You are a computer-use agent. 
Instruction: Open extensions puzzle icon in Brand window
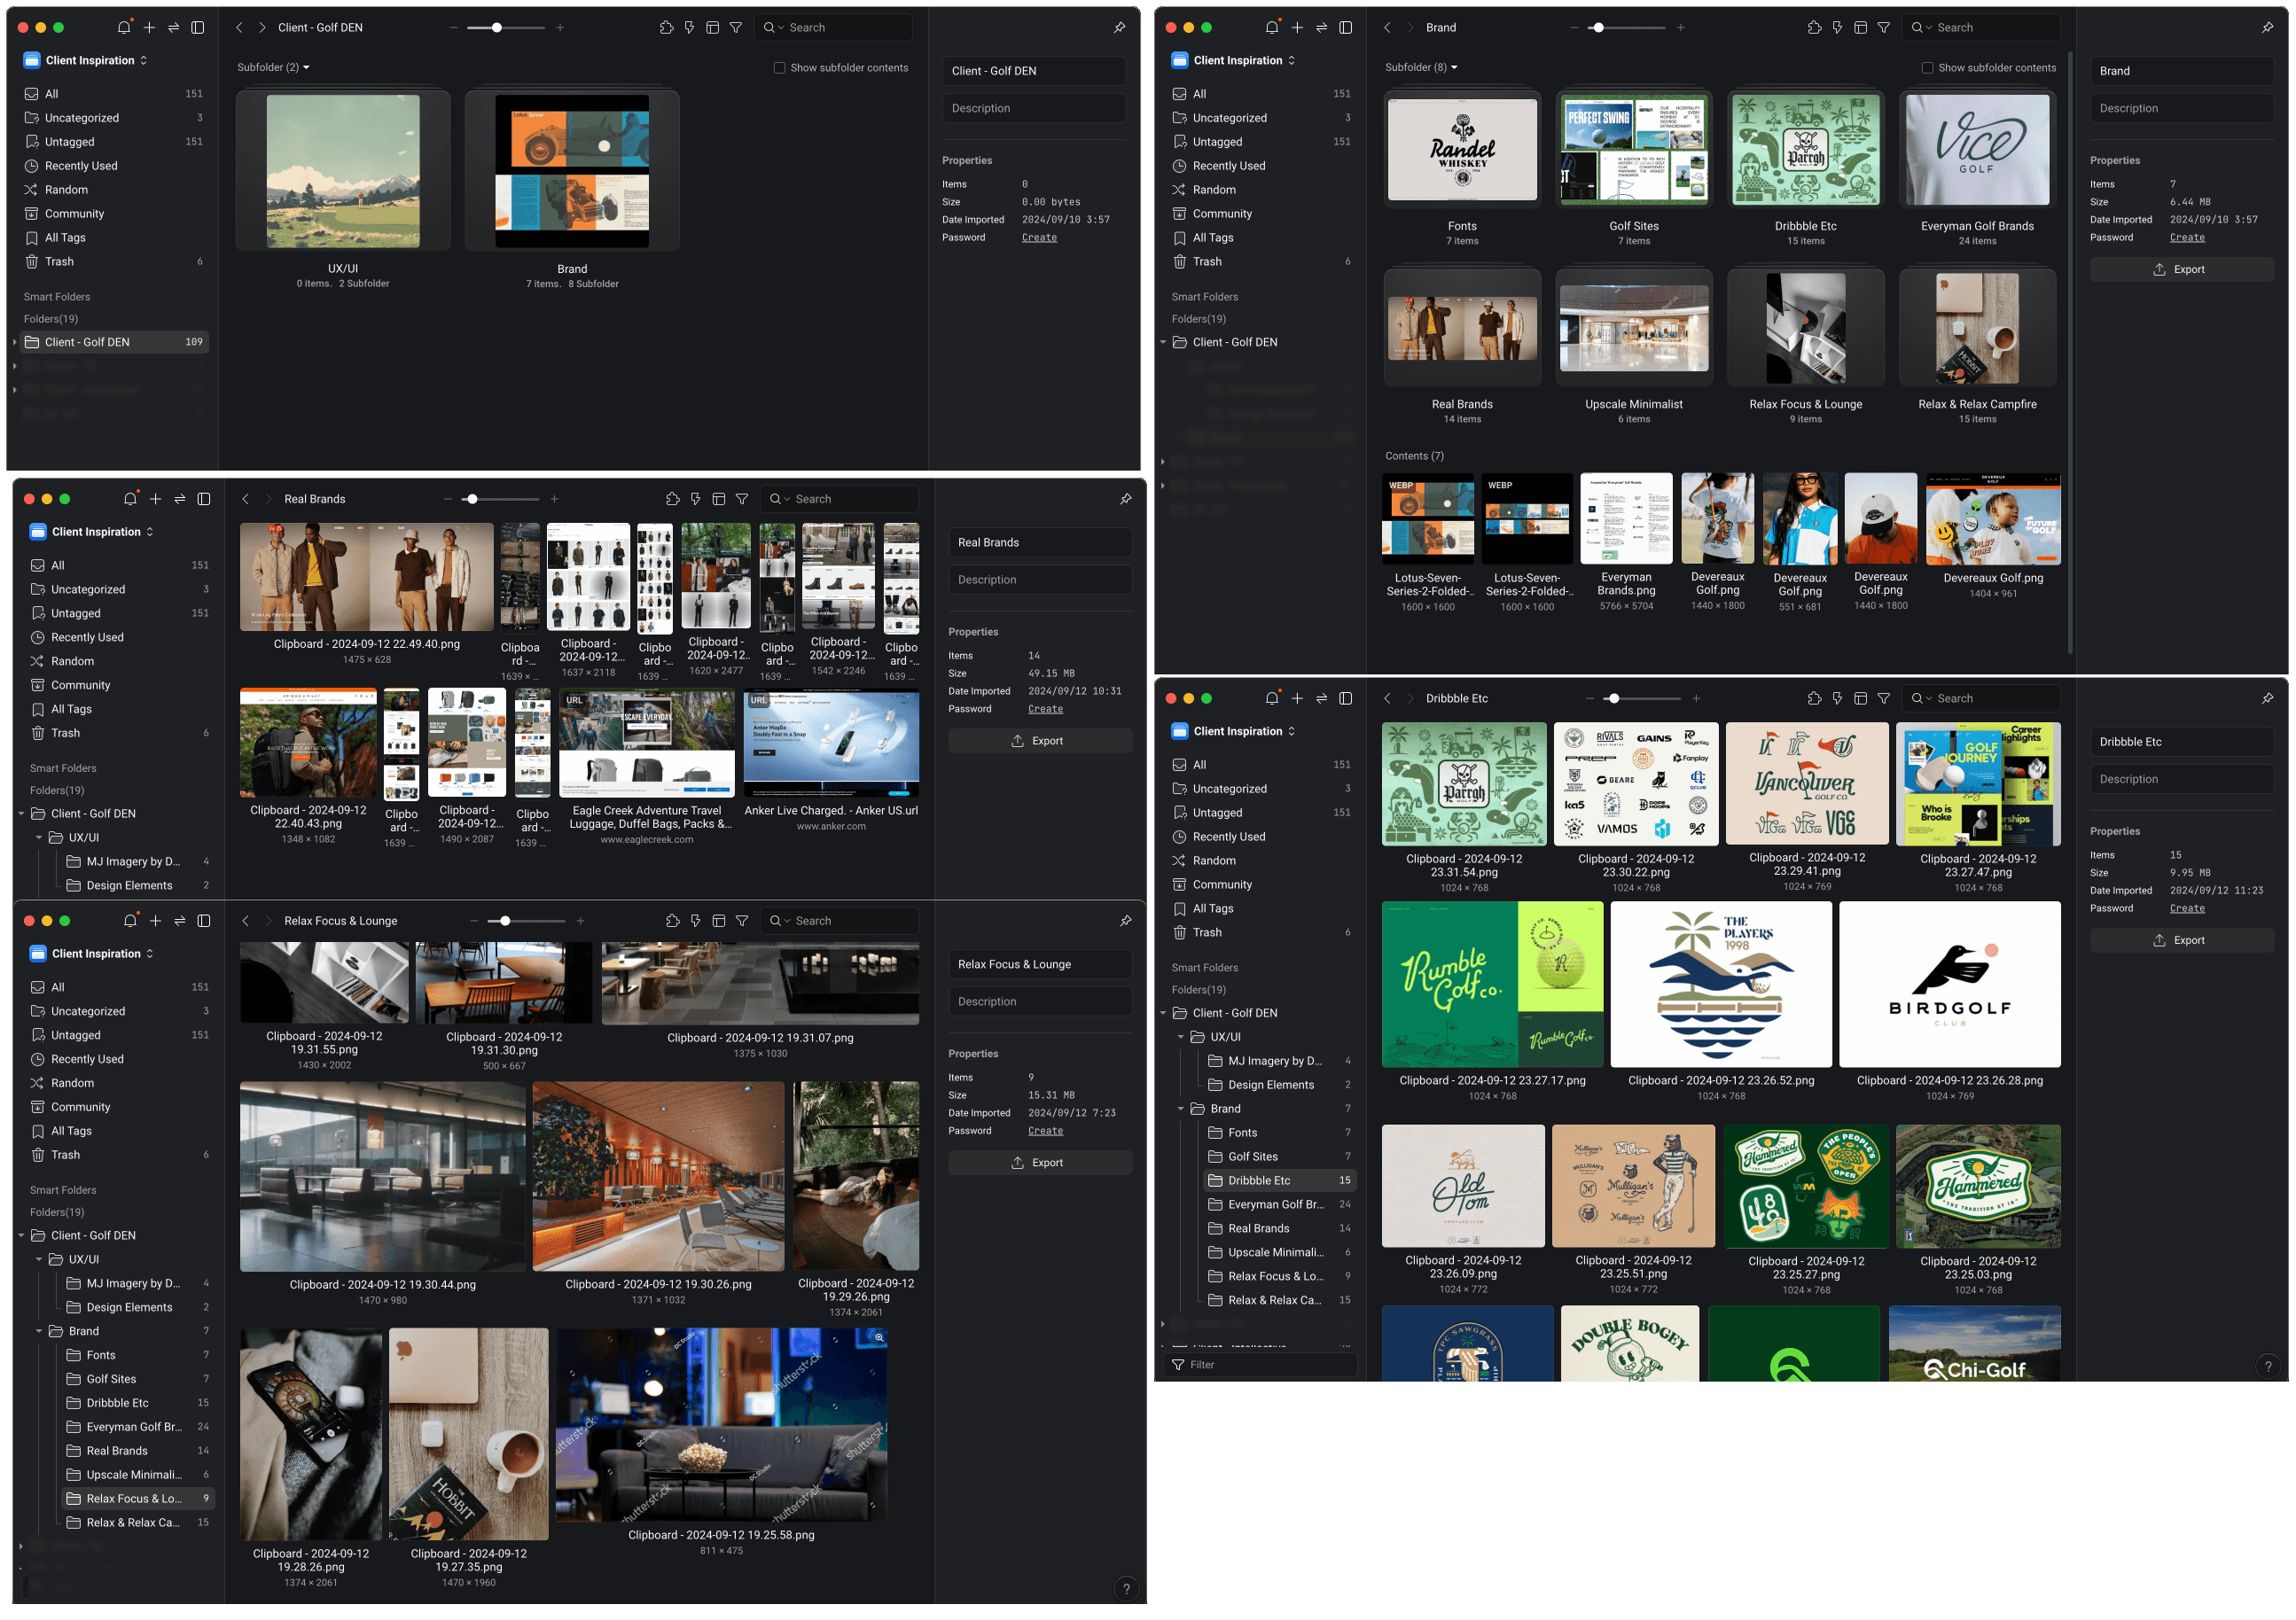coord(1814,27)
